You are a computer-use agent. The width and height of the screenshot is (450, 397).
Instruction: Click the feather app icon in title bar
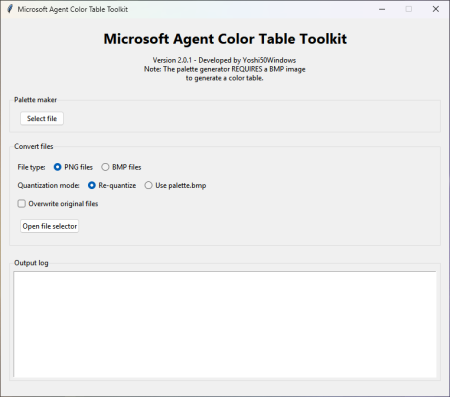[10, 9]
